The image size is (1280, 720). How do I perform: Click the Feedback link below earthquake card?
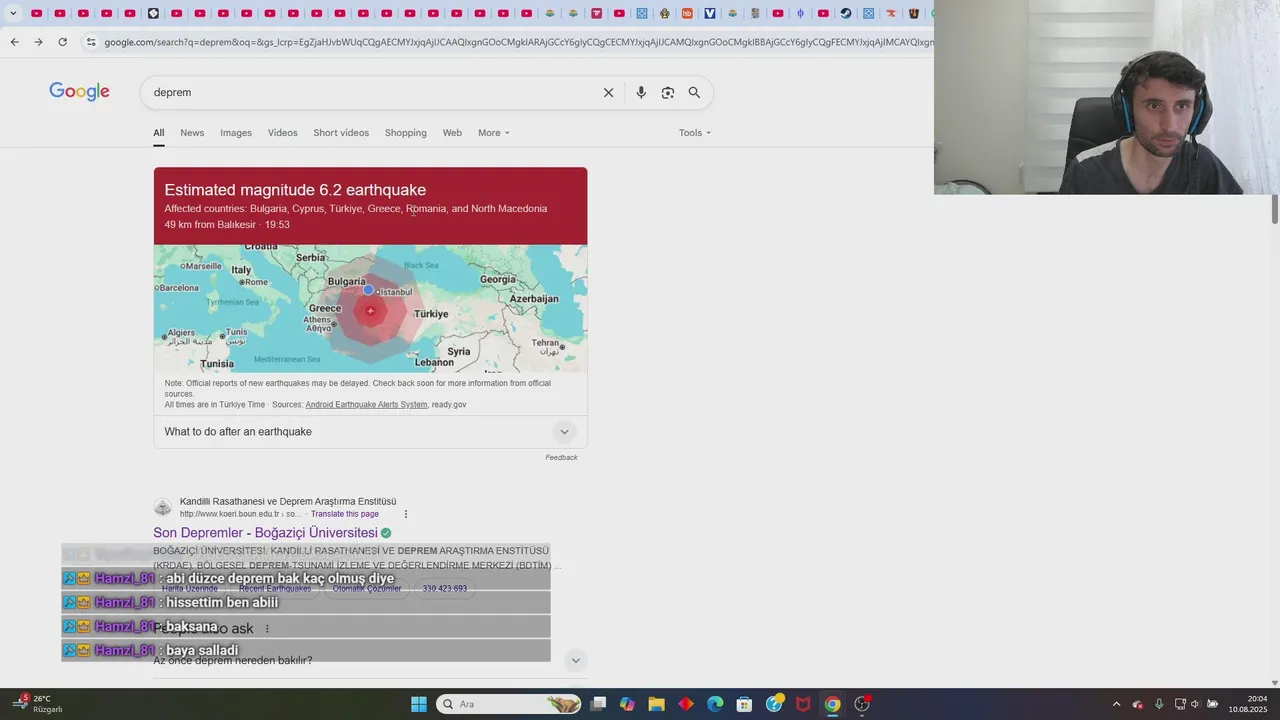(x=561, y=458)
